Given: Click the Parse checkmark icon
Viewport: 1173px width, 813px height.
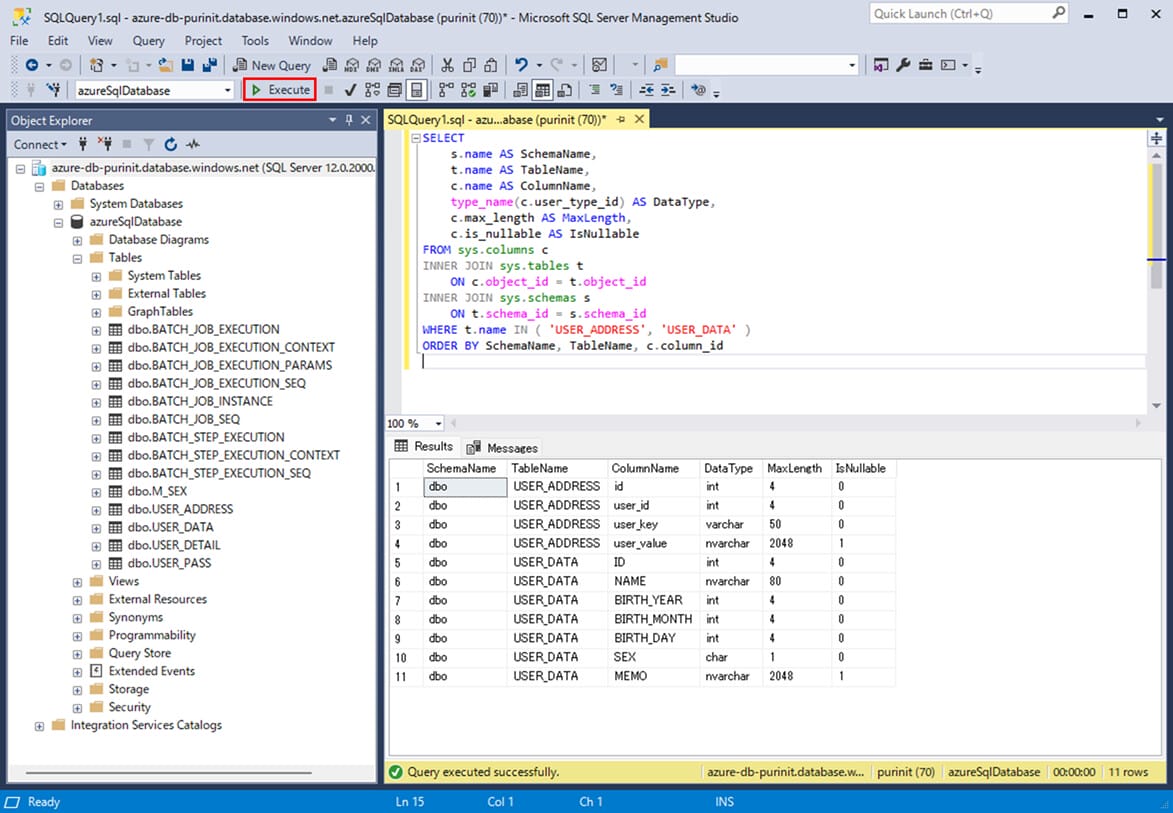Looking at the screenshot, I should click(350, 90).
